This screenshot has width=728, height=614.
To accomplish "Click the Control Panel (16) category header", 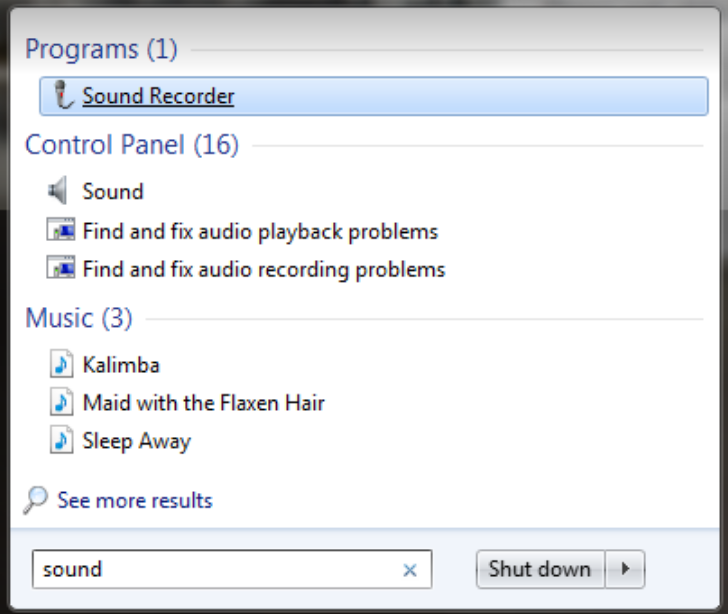I will pyautogui.click(x=132, y=145).
